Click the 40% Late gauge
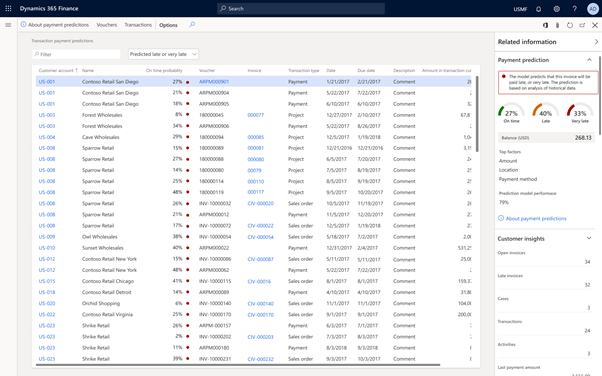The image size is (602, 376). point(546,113)
